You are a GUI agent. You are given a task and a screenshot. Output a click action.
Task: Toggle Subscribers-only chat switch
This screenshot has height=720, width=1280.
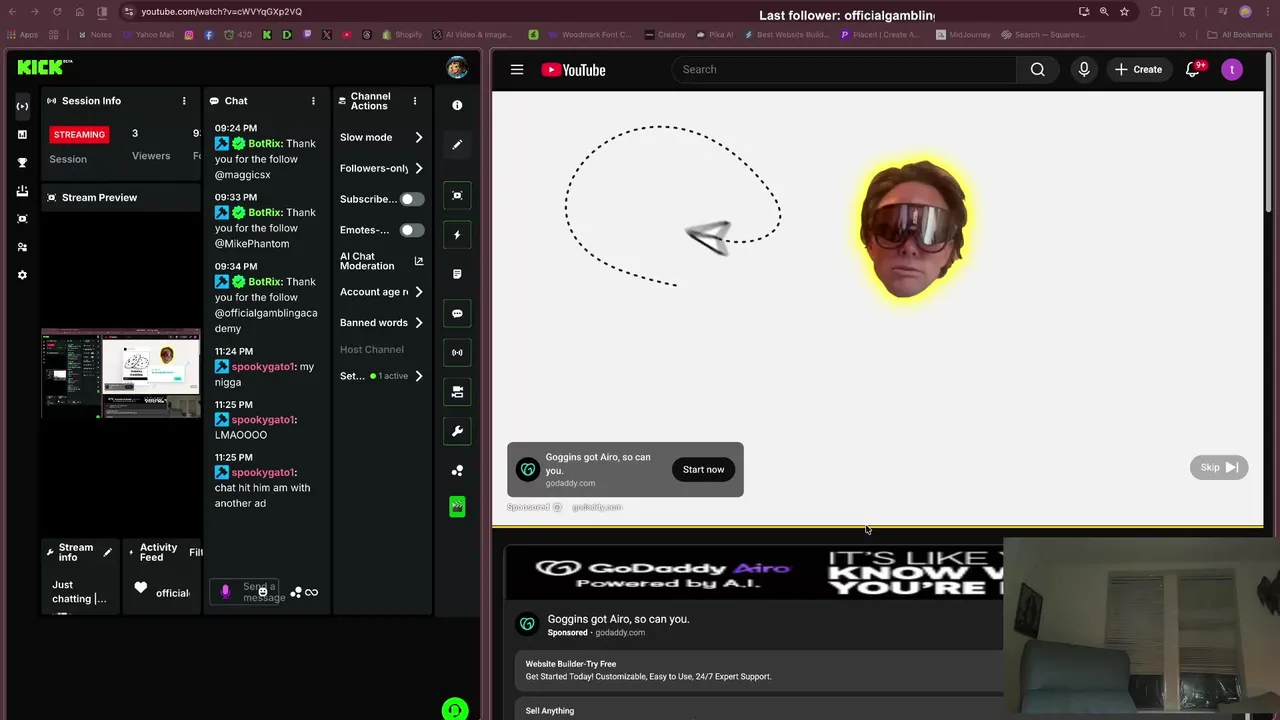(x=412, y=199)
